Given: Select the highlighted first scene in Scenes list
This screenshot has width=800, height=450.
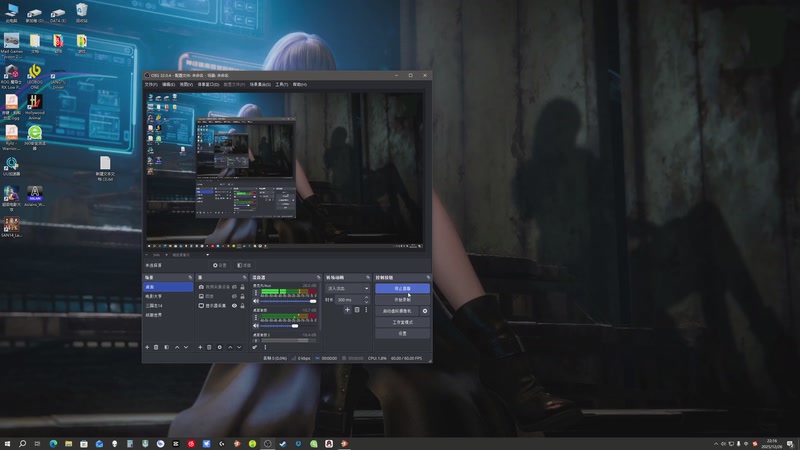Looking at the screenshot, I should coord(168,287).
